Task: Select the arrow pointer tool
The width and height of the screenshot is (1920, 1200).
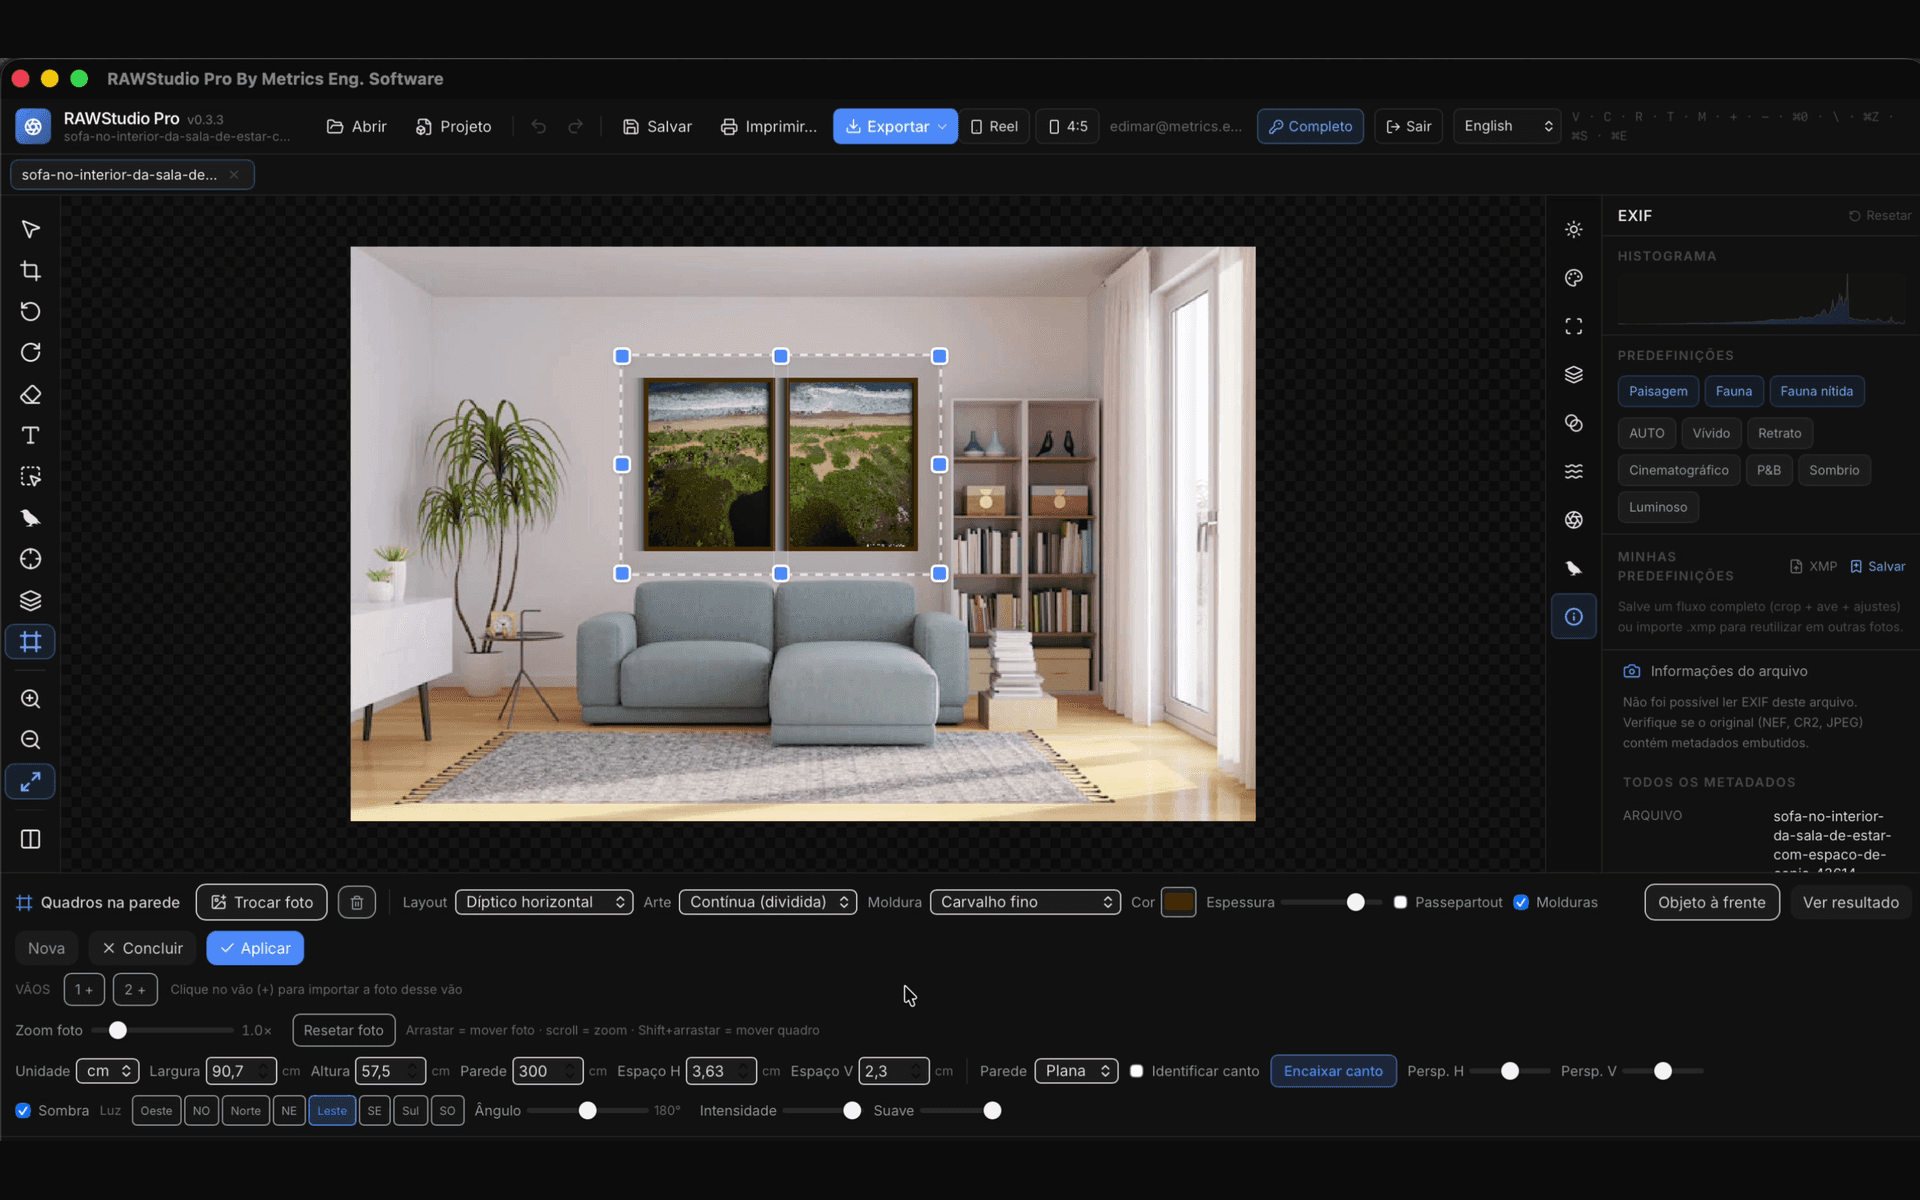Action: click(x=30, y=229)
